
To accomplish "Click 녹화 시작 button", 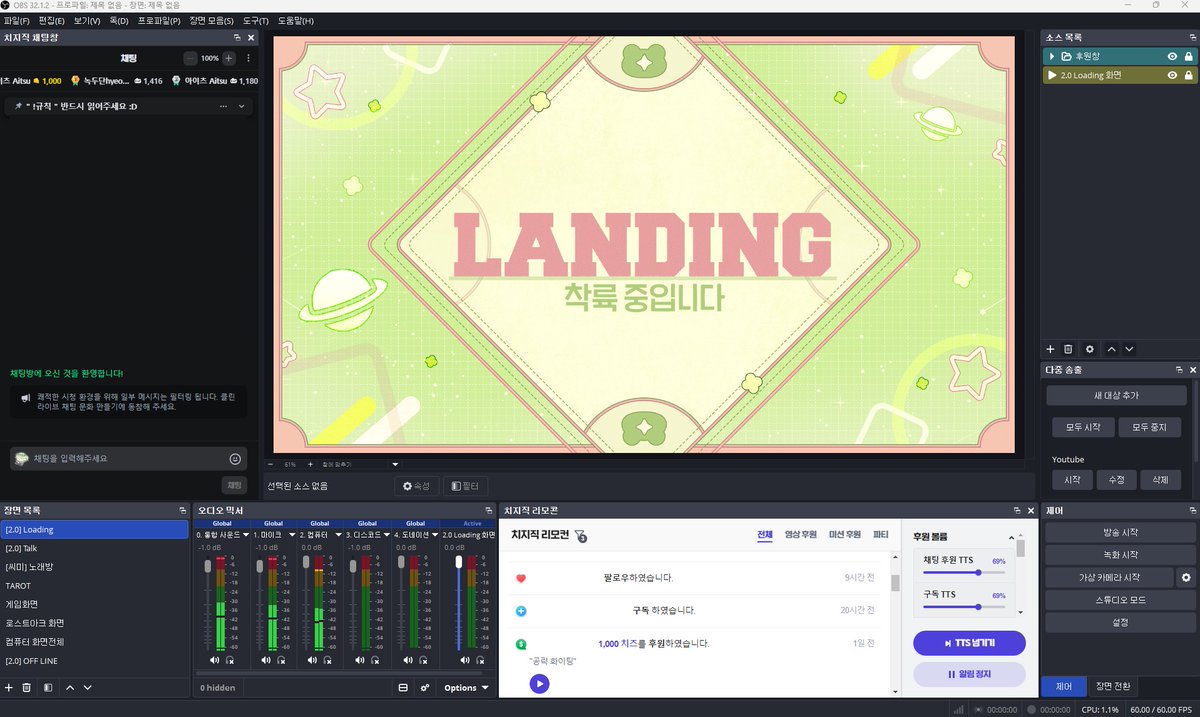I will (1119, 554).
